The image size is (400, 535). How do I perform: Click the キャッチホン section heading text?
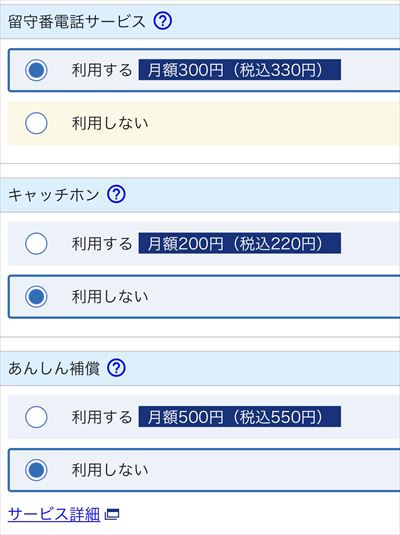click(x=54, y=195)
